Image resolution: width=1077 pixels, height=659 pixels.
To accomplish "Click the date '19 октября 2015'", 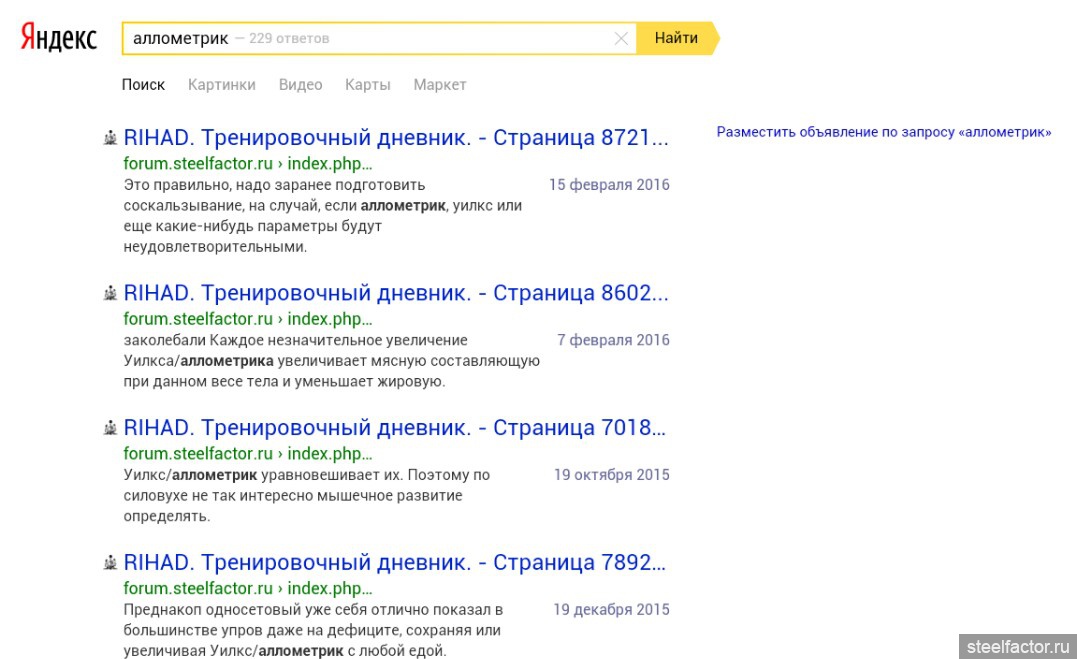I will (612, 475).
